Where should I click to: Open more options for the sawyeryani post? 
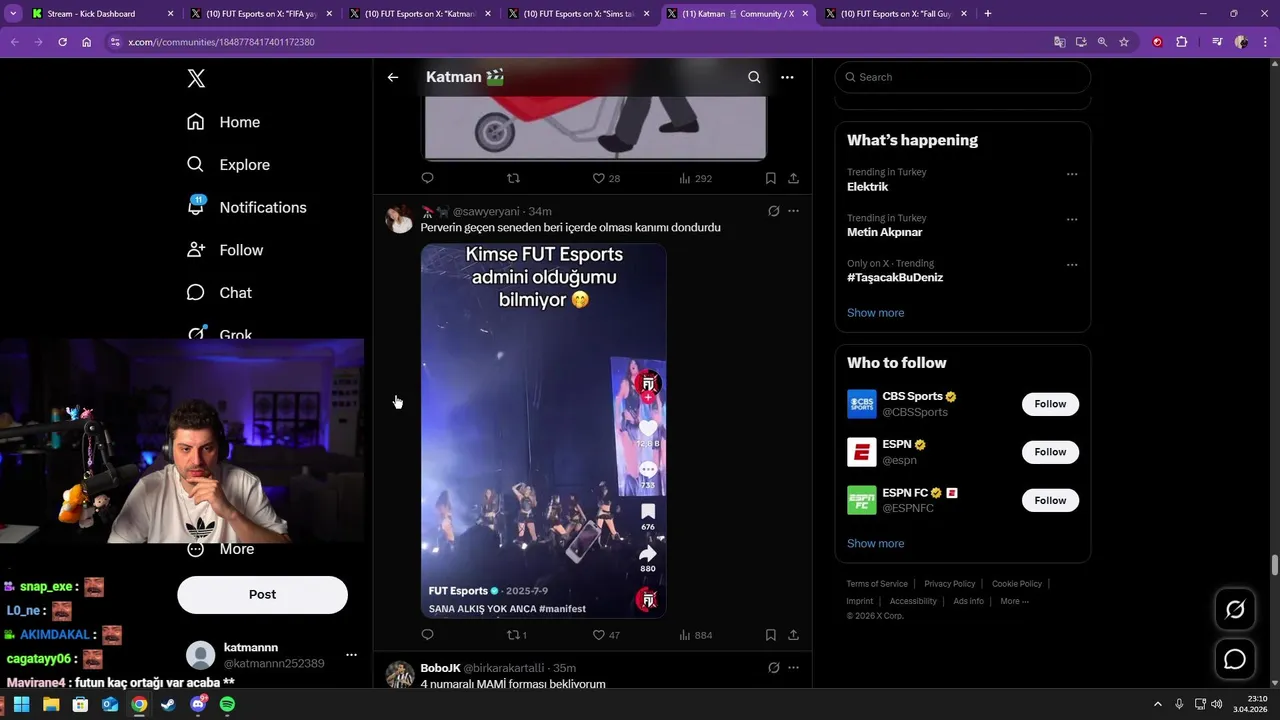pos(793,211)
